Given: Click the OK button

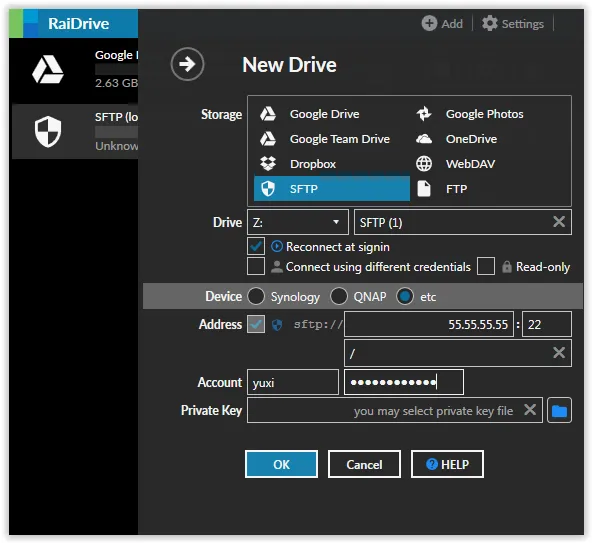Looking at the screenshot, I should [x=281, y=464].
